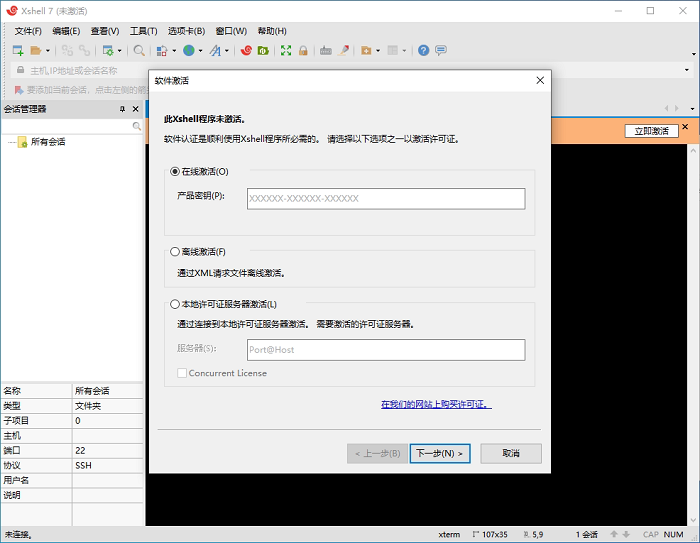The width and height of the screenshot is (700, 543).
Task: Expand the Open session dropdown arrow
Action: [48, 50]
